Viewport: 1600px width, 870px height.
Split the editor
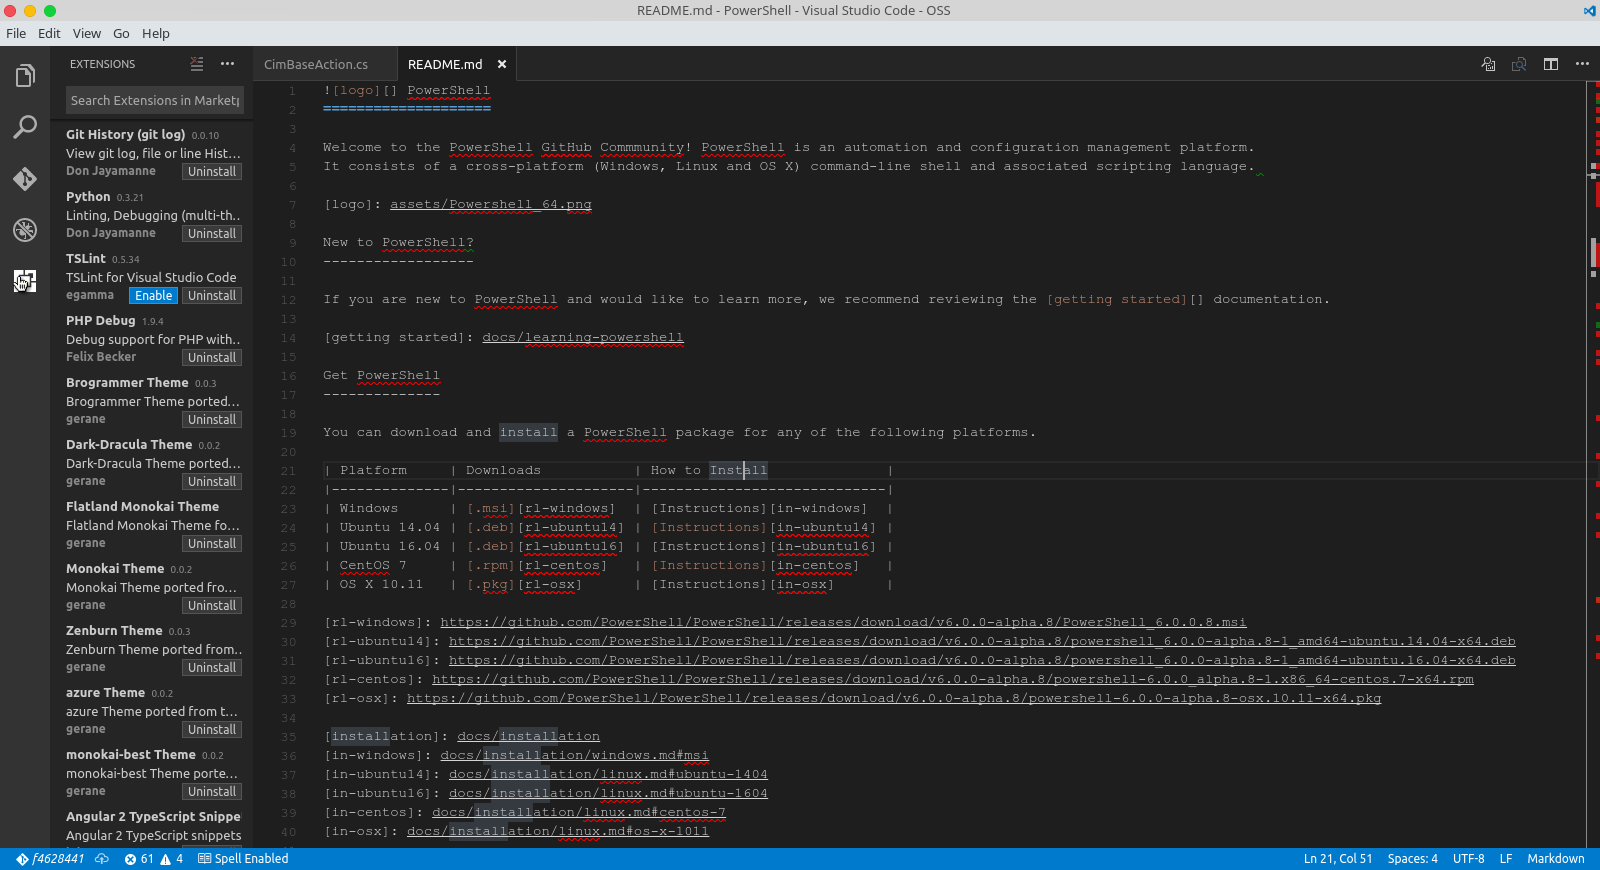[1551, 64]
